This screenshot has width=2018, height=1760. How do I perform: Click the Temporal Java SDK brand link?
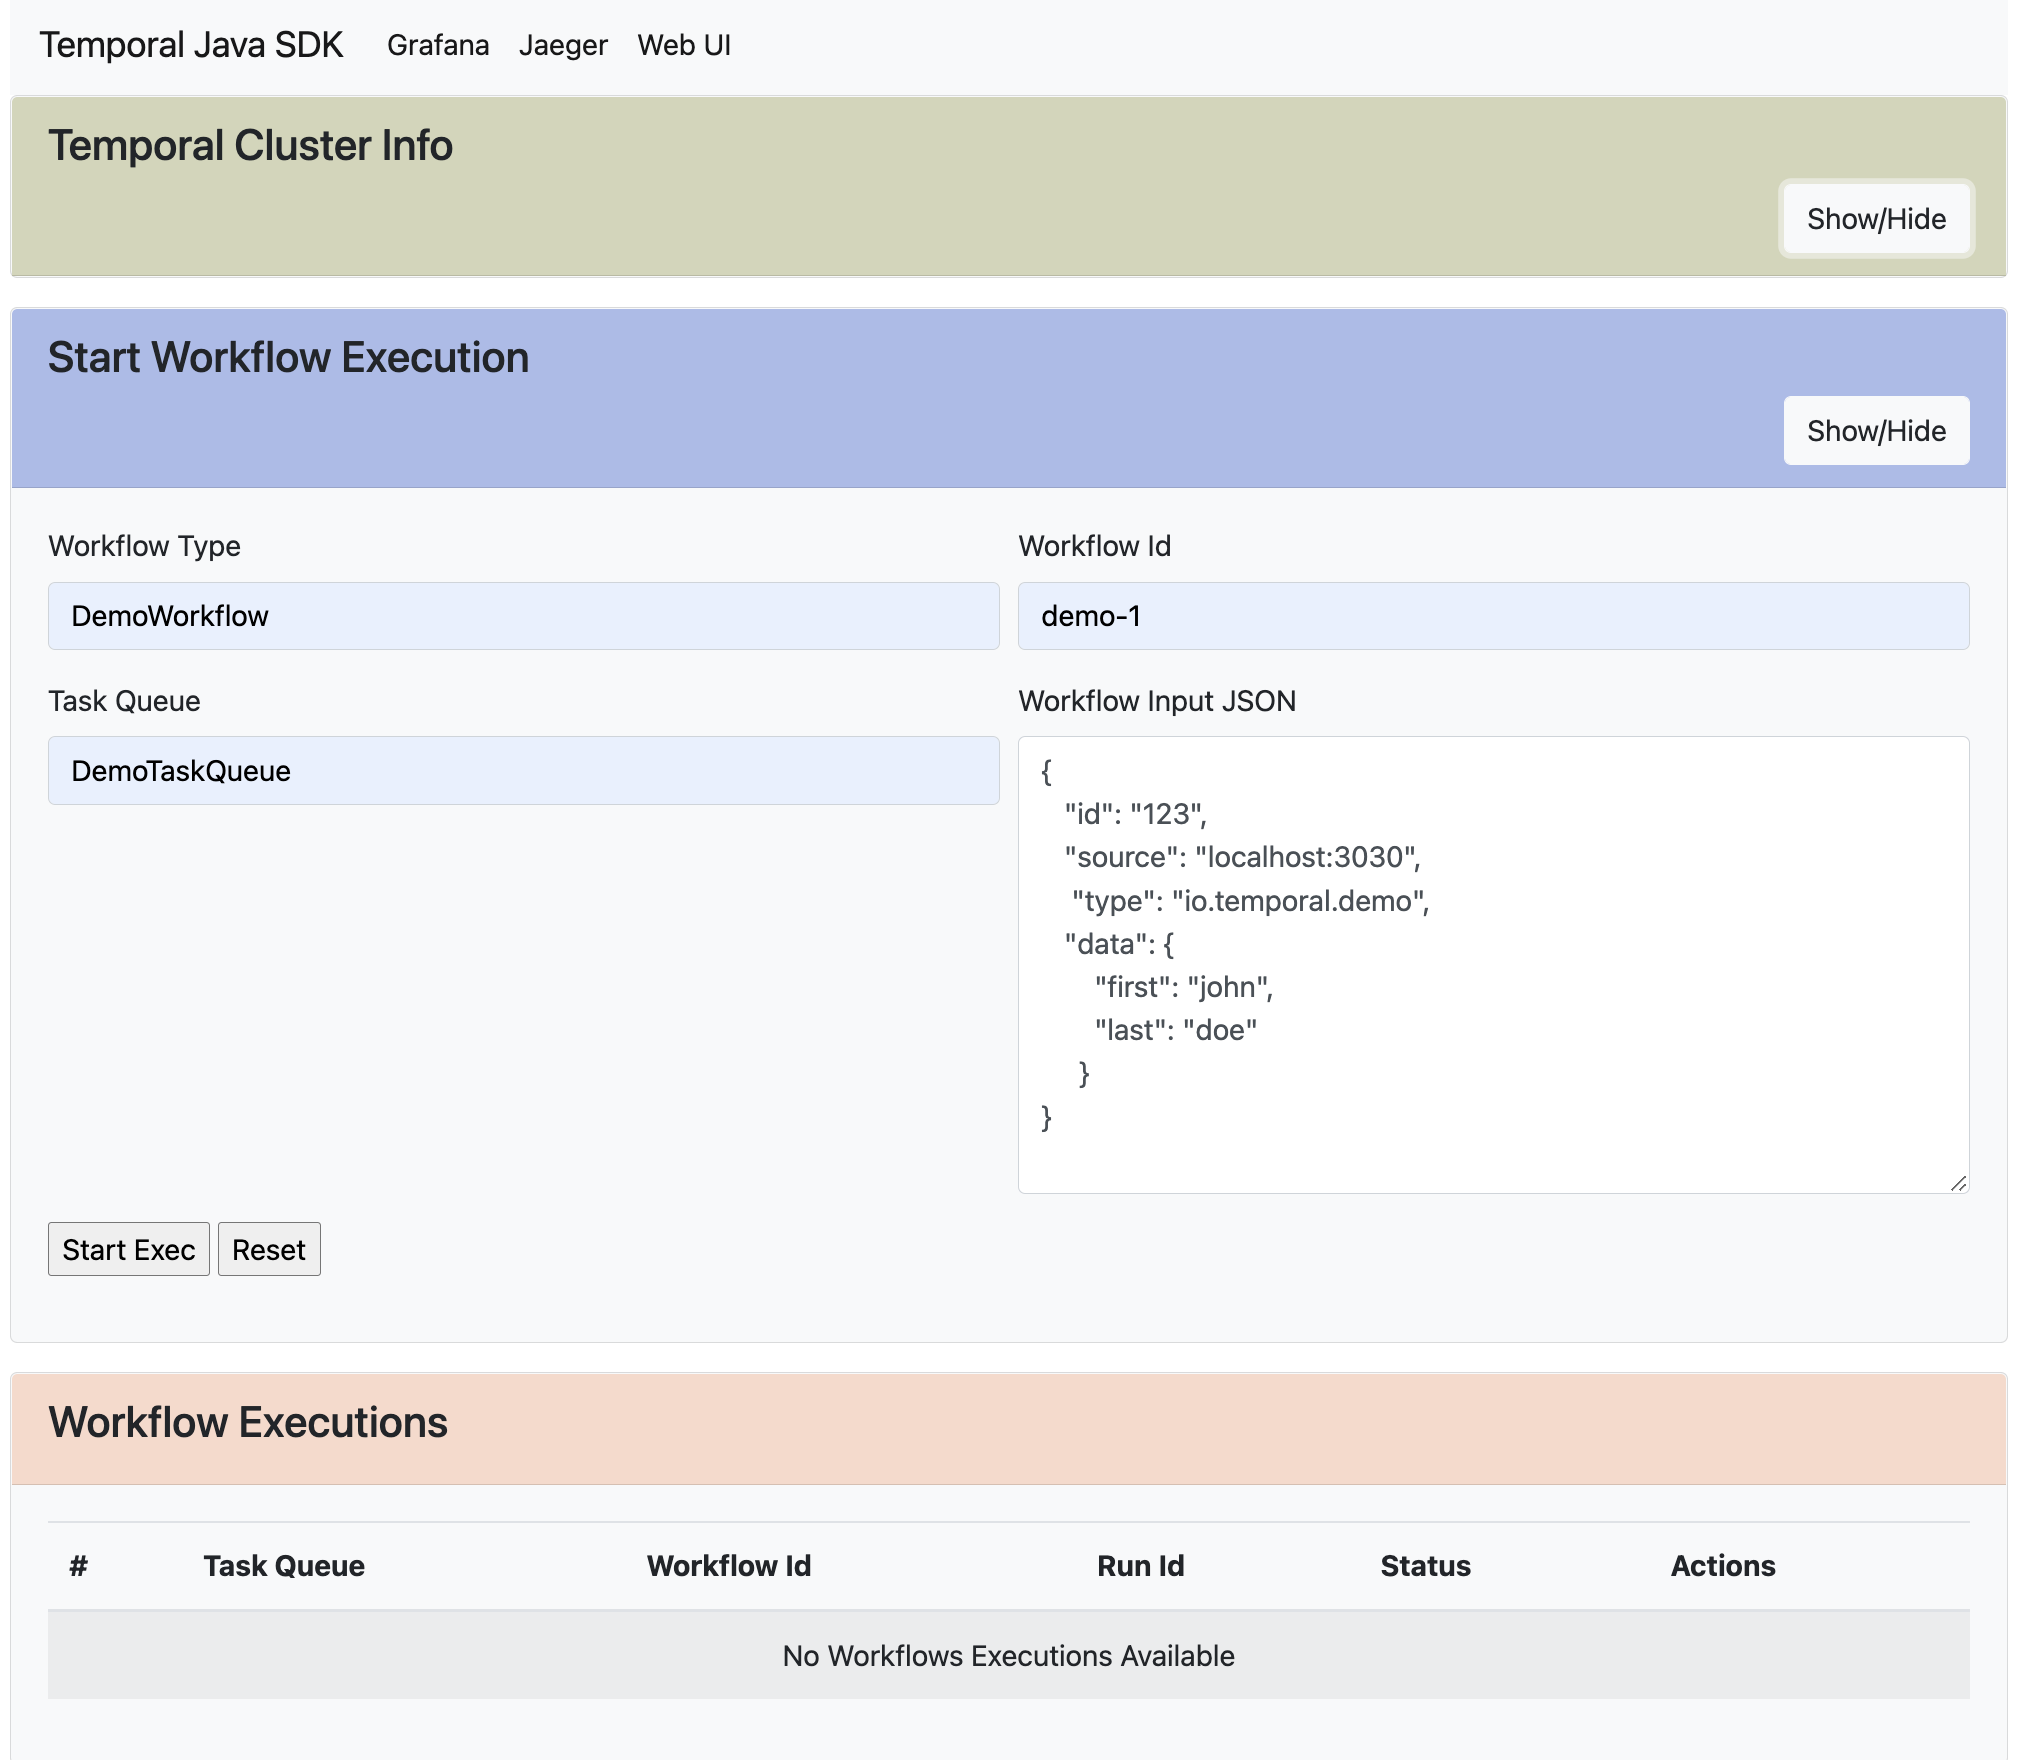pyautogui.click(x=191, y=45)
